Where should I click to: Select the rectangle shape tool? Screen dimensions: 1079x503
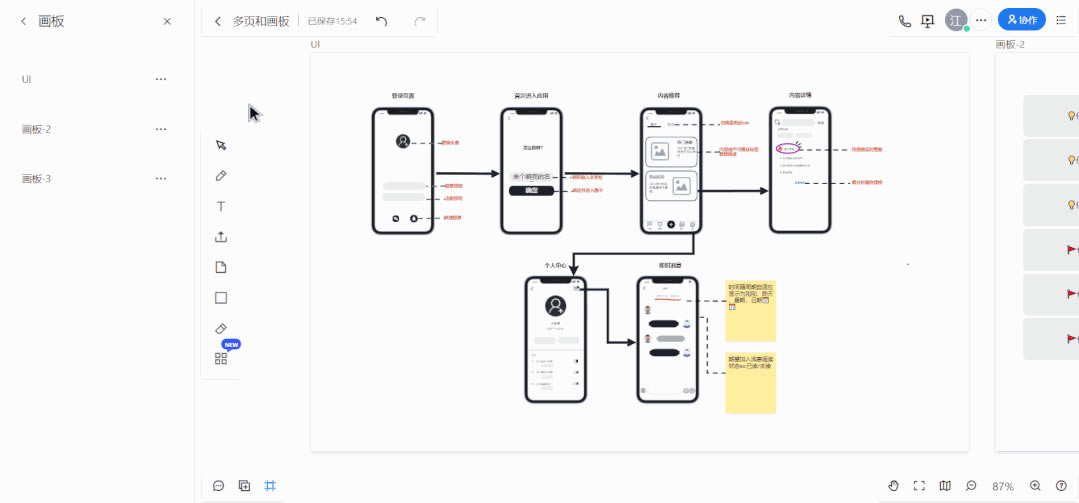(x=221, y=298)
